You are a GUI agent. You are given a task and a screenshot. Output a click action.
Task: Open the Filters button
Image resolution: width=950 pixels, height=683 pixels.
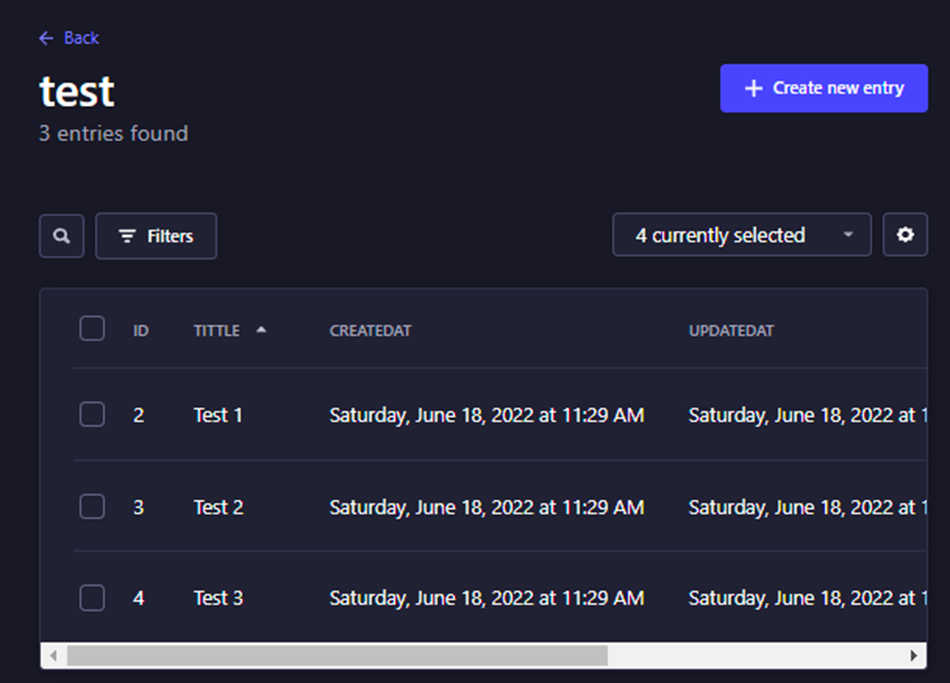(x=156, y=236)
